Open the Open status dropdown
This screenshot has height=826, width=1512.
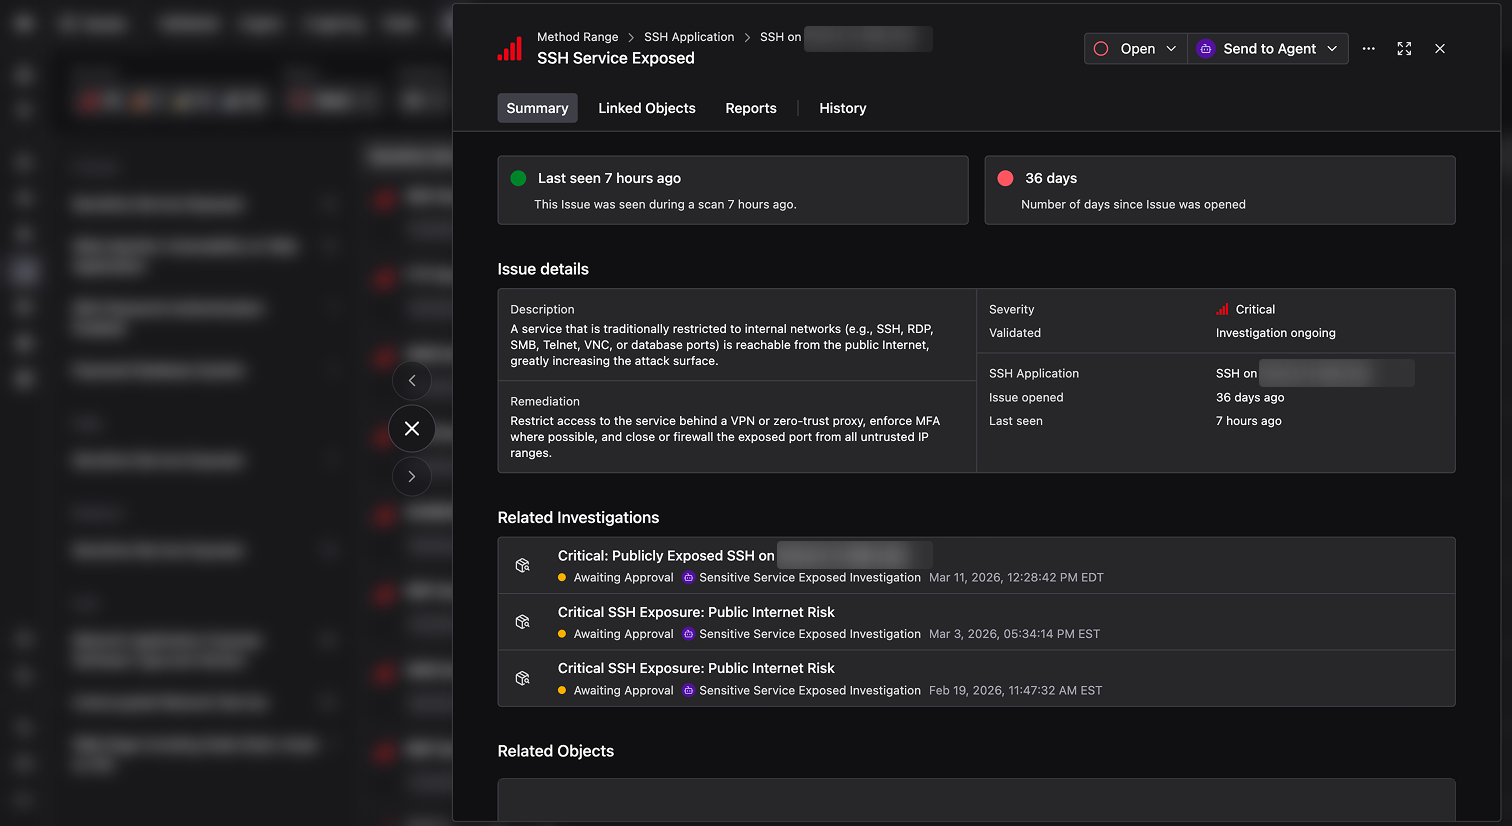point(1135,47)
